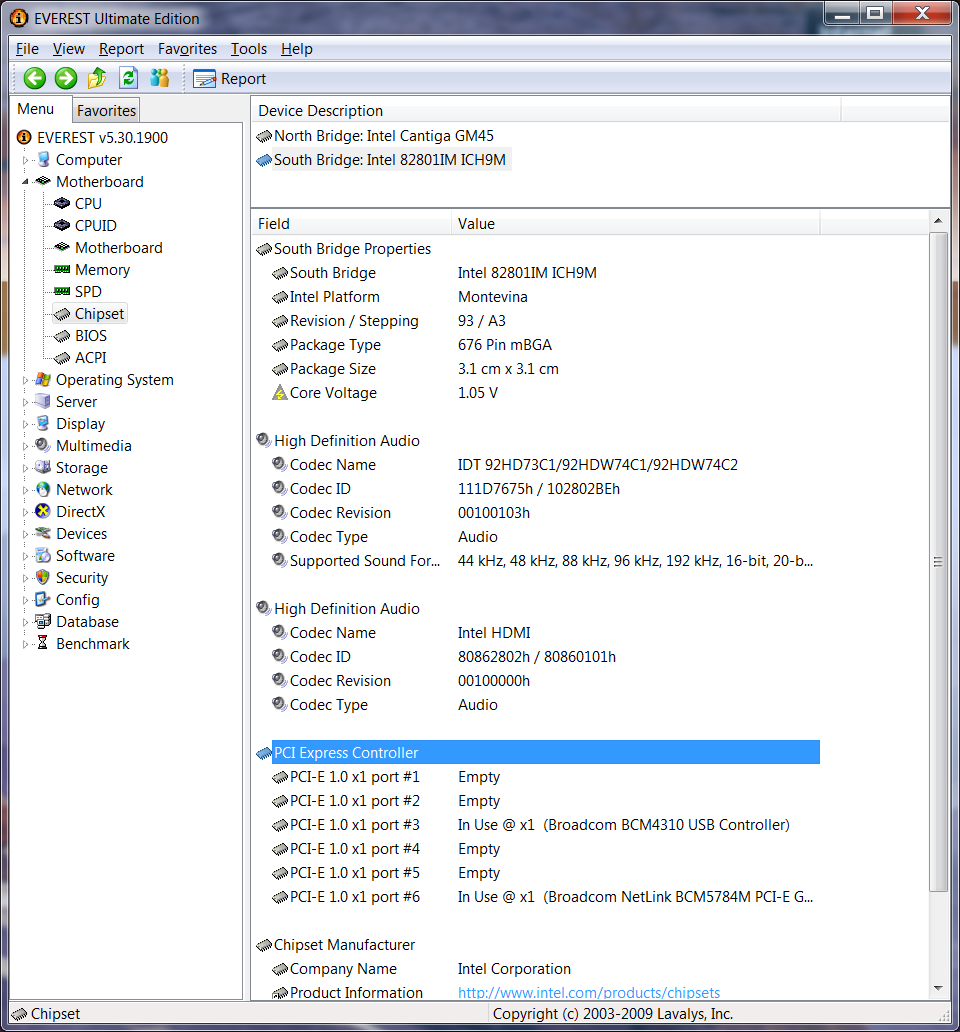Click the Device Description column header

coord(546,111)
